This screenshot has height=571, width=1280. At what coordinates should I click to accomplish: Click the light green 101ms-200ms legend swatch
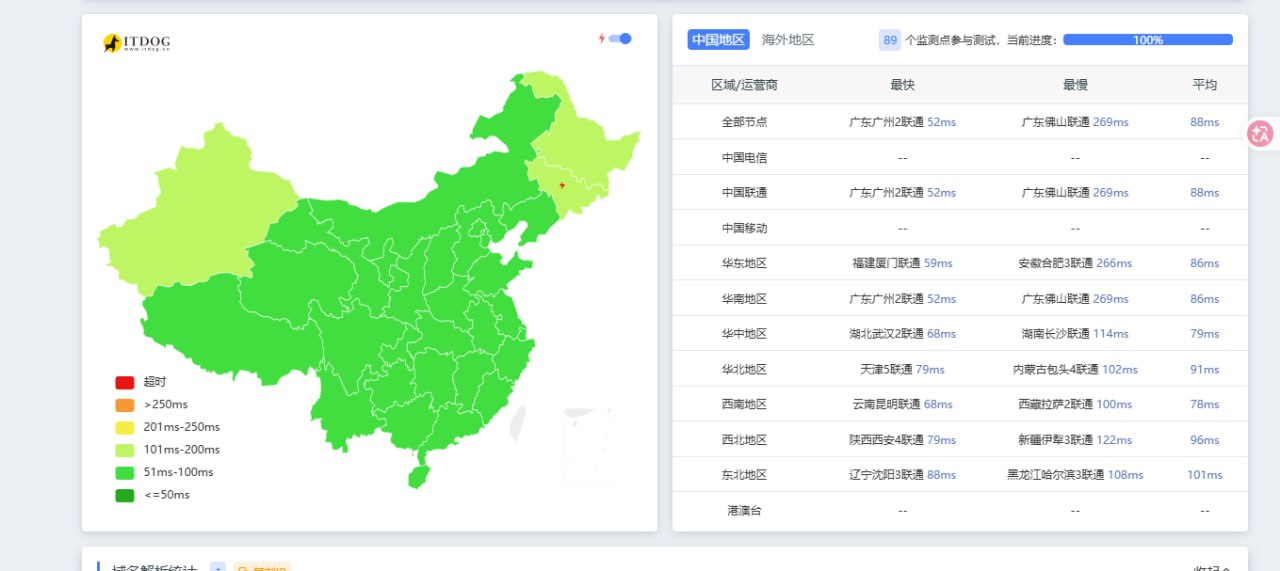125,450
